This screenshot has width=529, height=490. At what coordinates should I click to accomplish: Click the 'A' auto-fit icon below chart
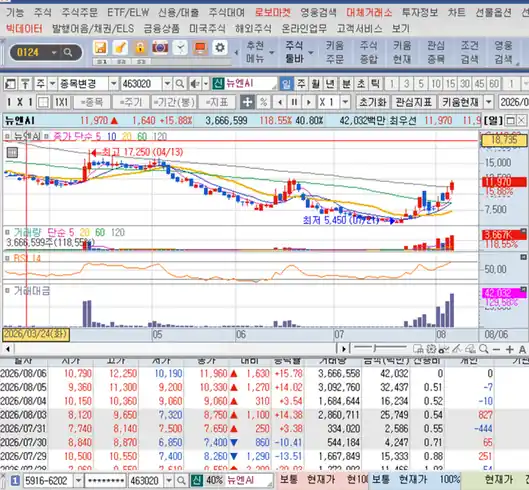coord(522,349)
